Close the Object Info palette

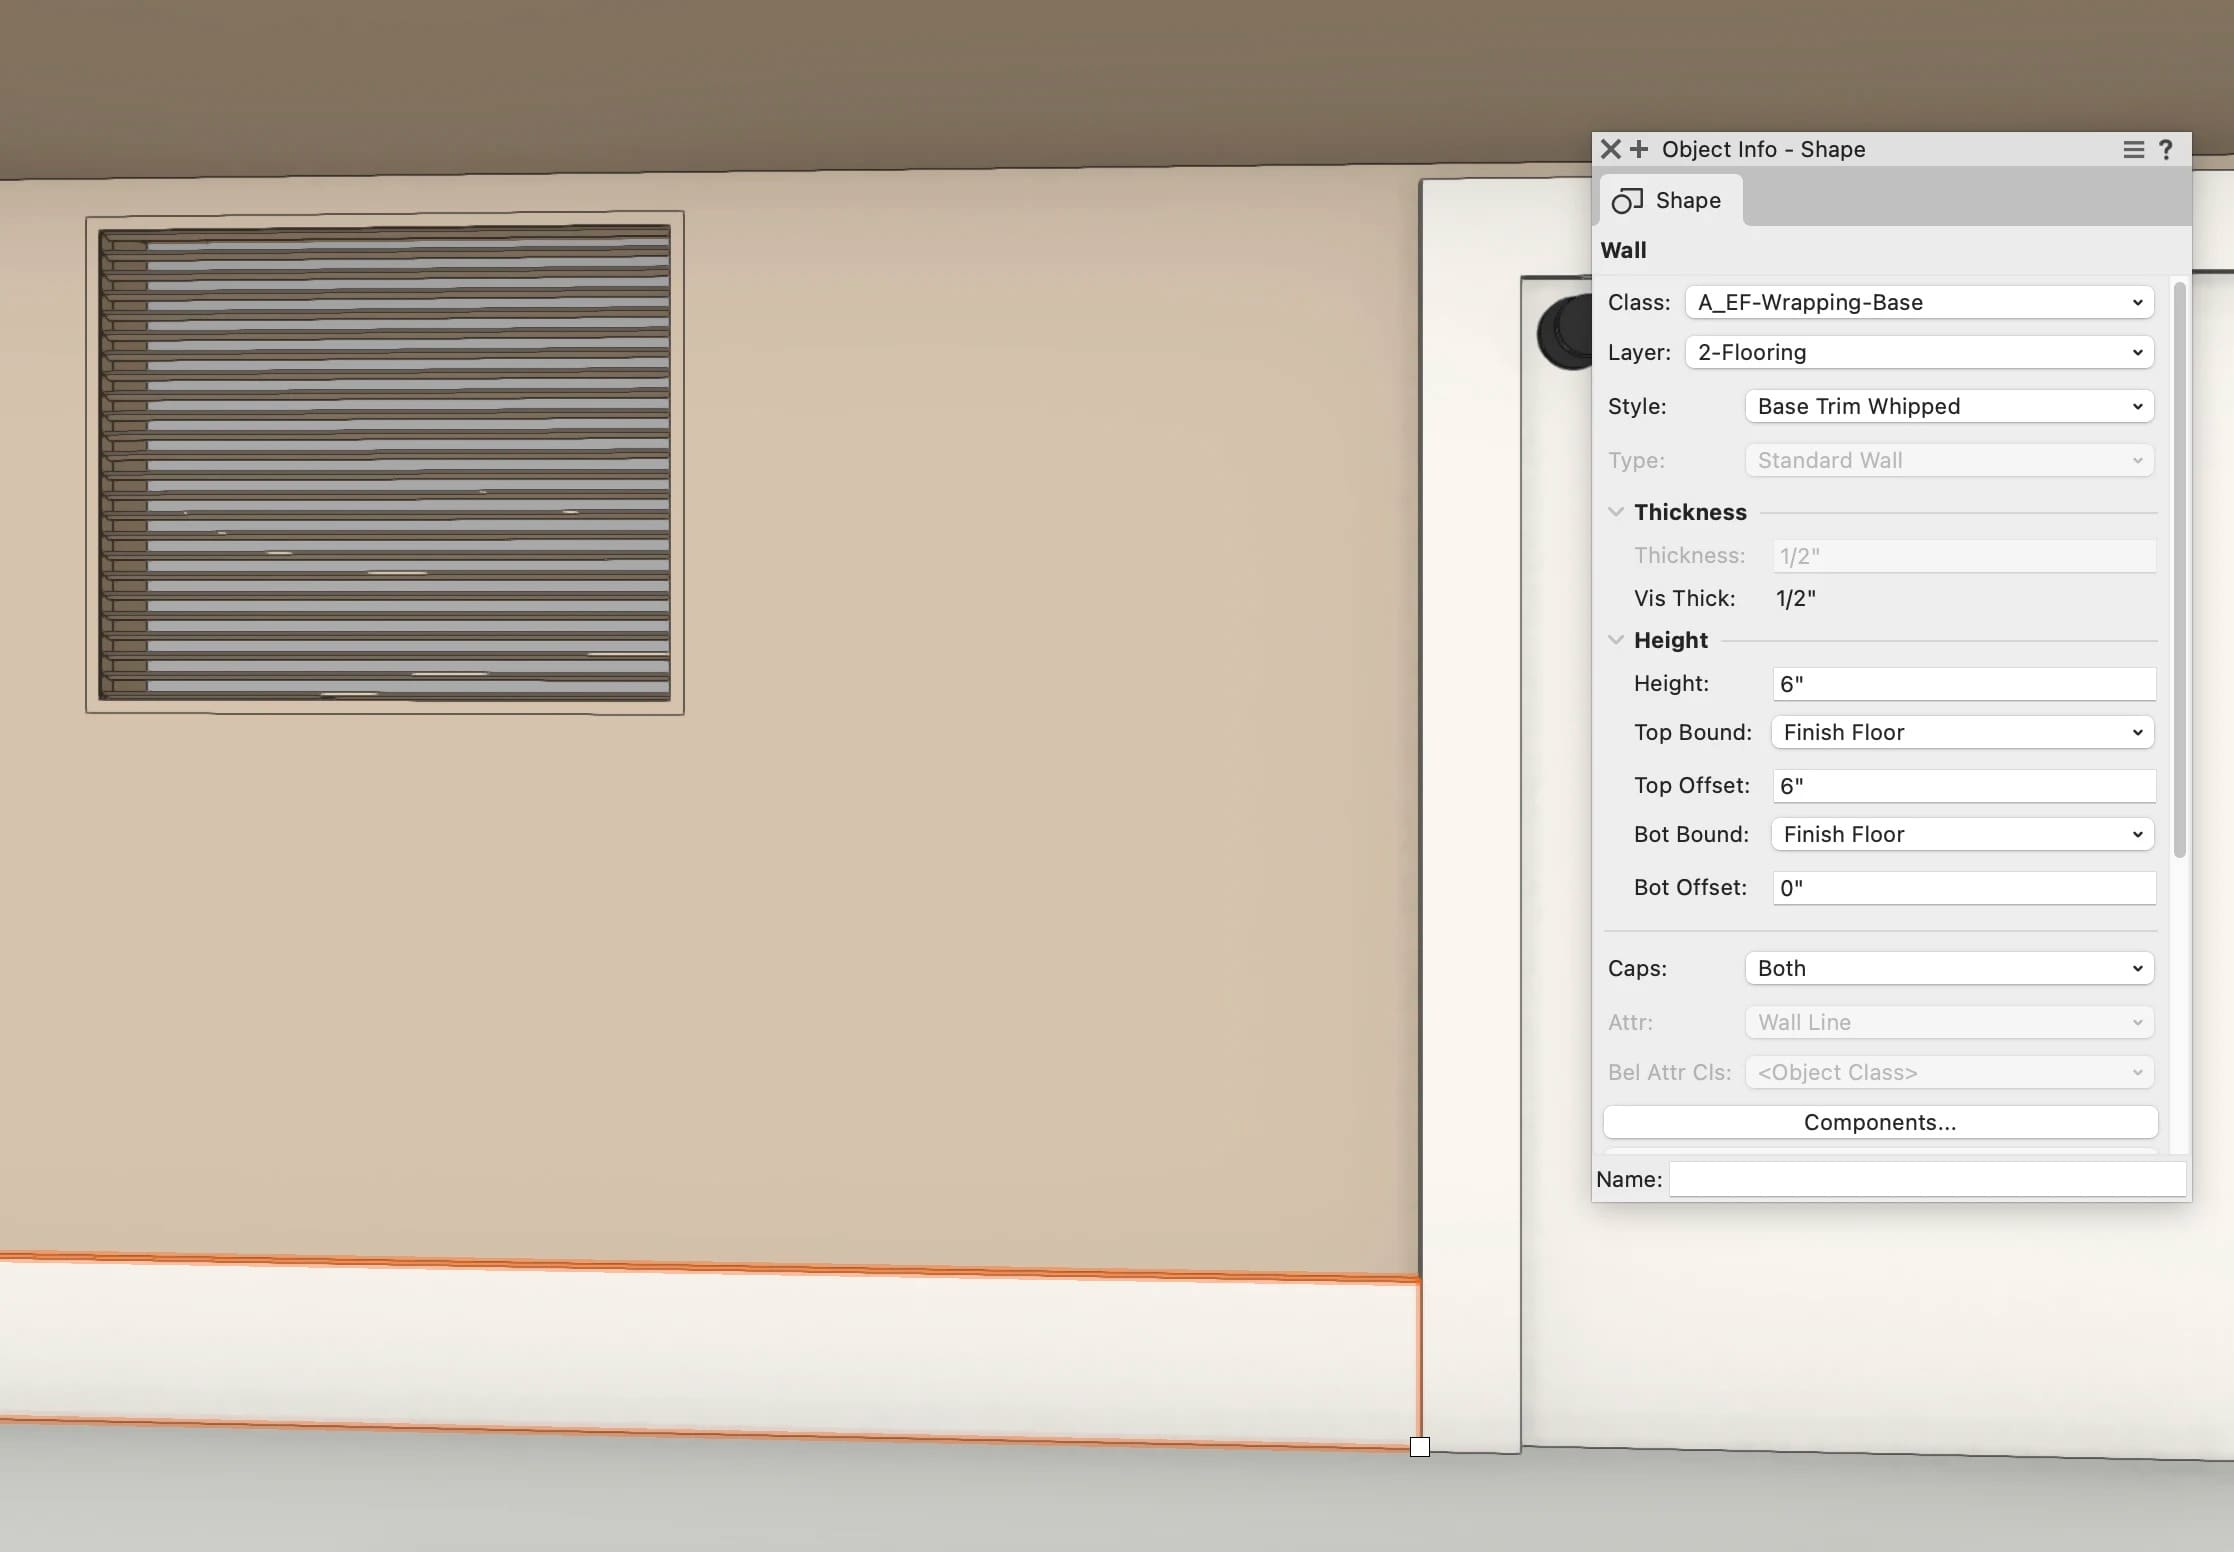(1610, 149)
